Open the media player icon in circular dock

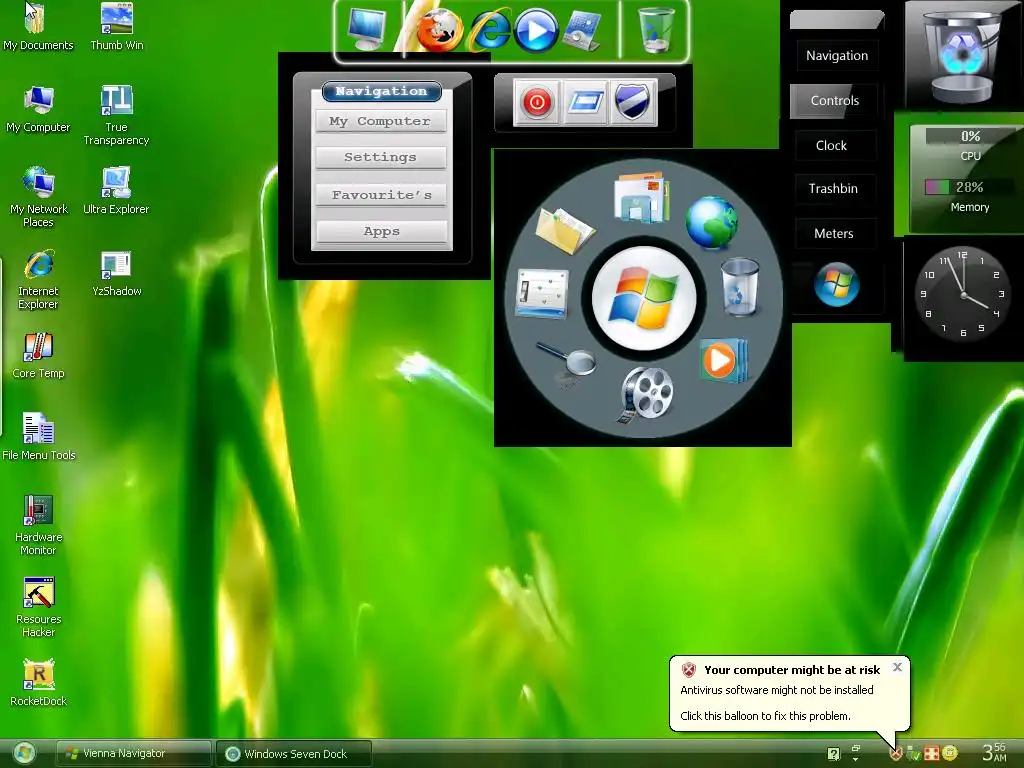[x=722, y=360]
